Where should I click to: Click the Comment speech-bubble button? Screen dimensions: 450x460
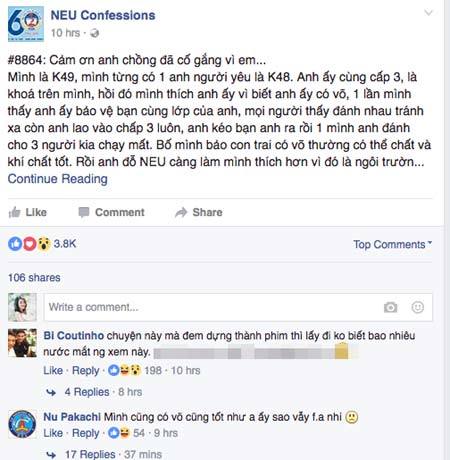click(x=111, y=212)
